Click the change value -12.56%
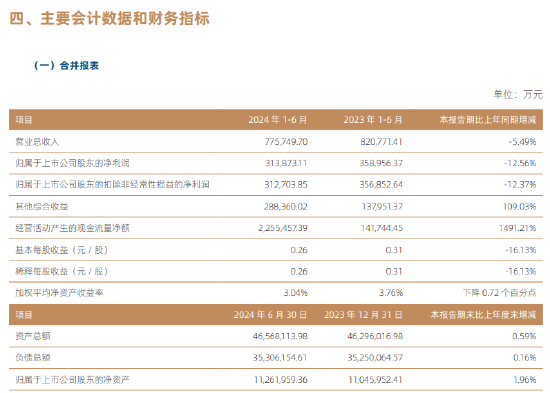550x393 pixels. [x=520, y=163]
